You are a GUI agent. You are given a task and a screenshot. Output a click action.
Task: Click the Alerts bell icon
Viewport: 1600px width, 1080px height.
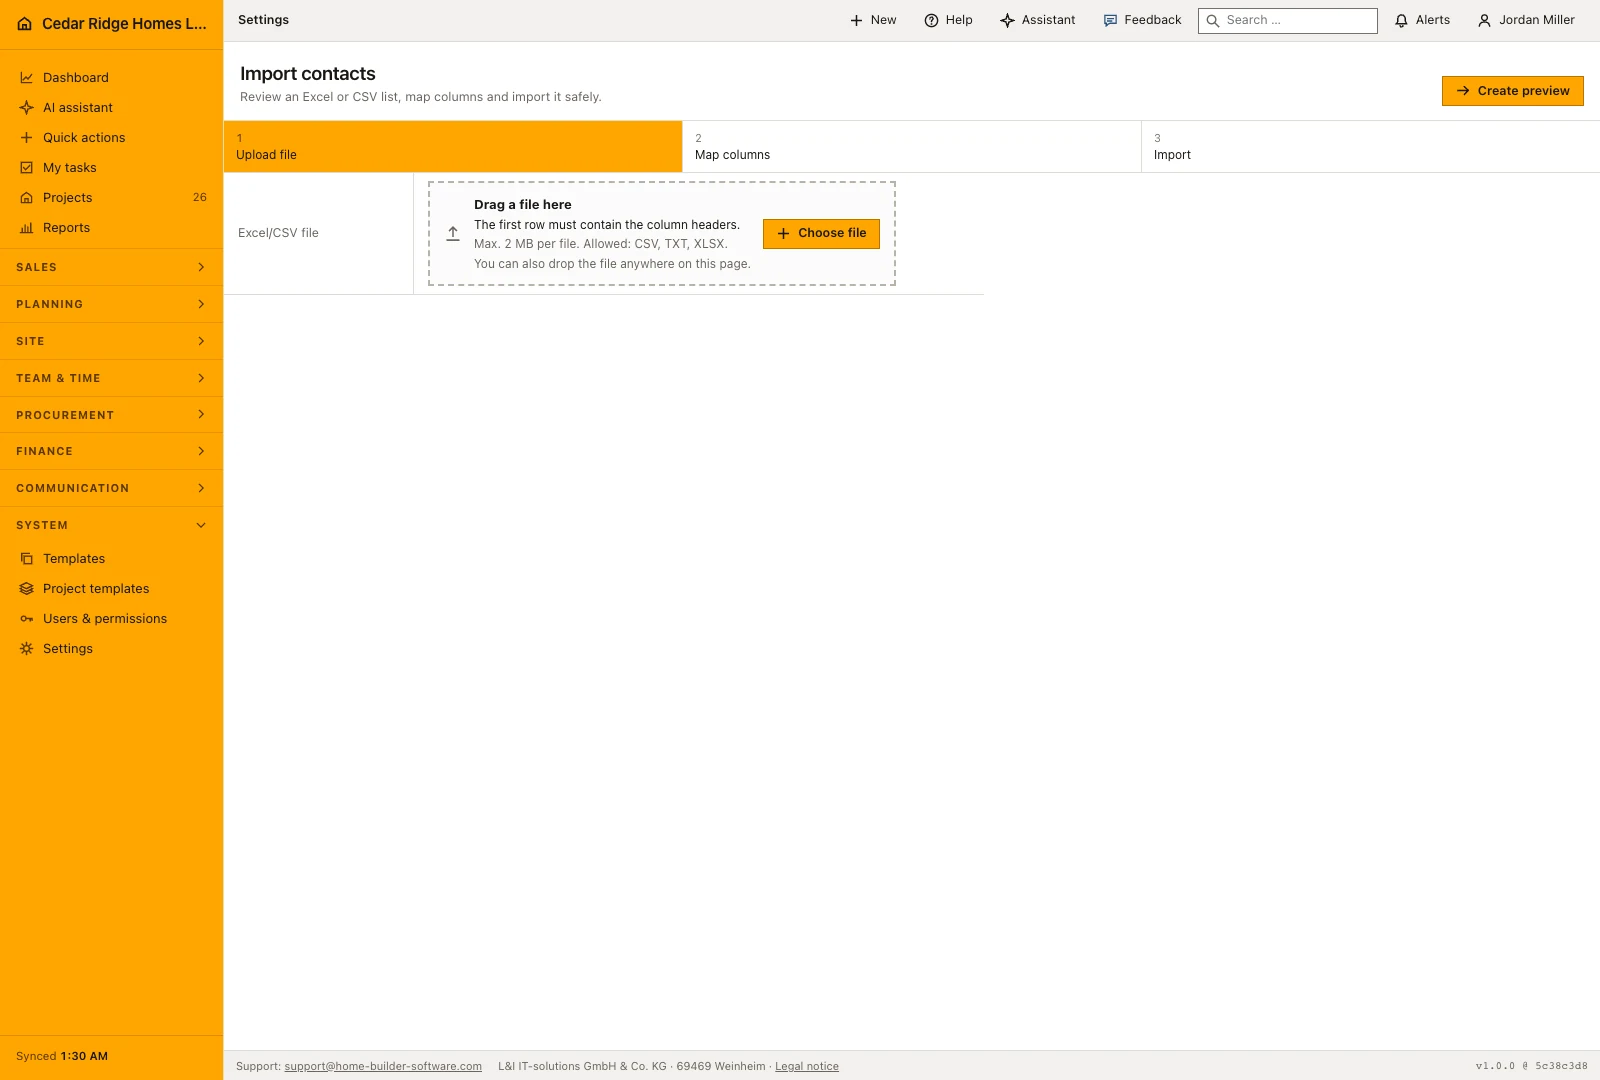coord(1401,20)
